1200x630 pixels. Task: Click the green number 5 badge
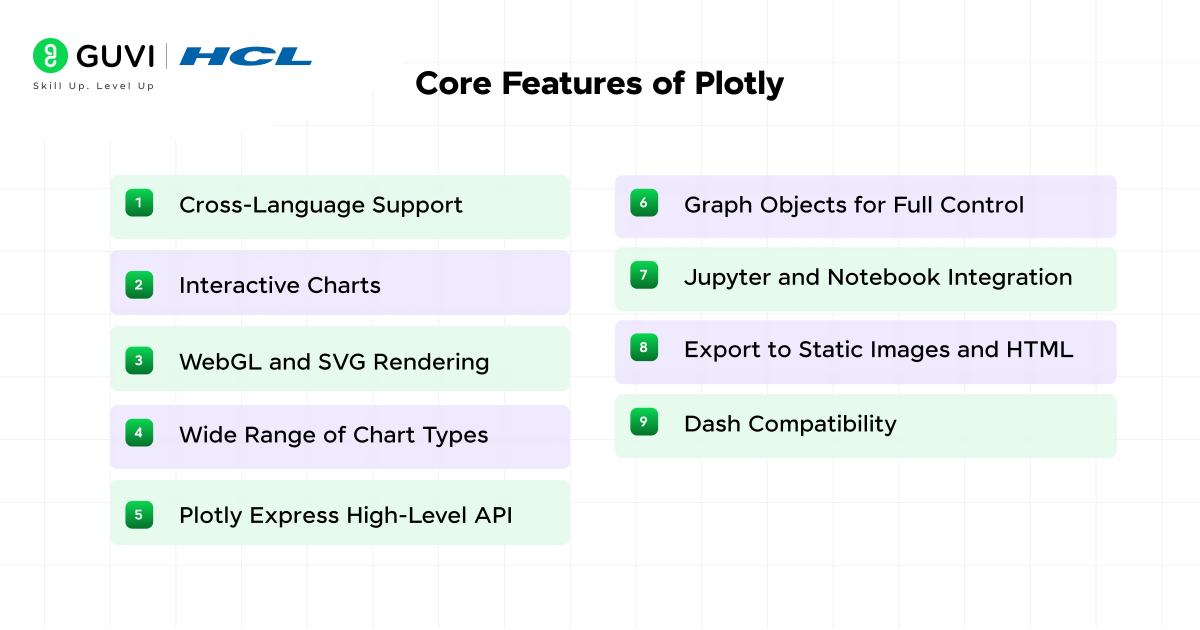click(x=139, y=515)
